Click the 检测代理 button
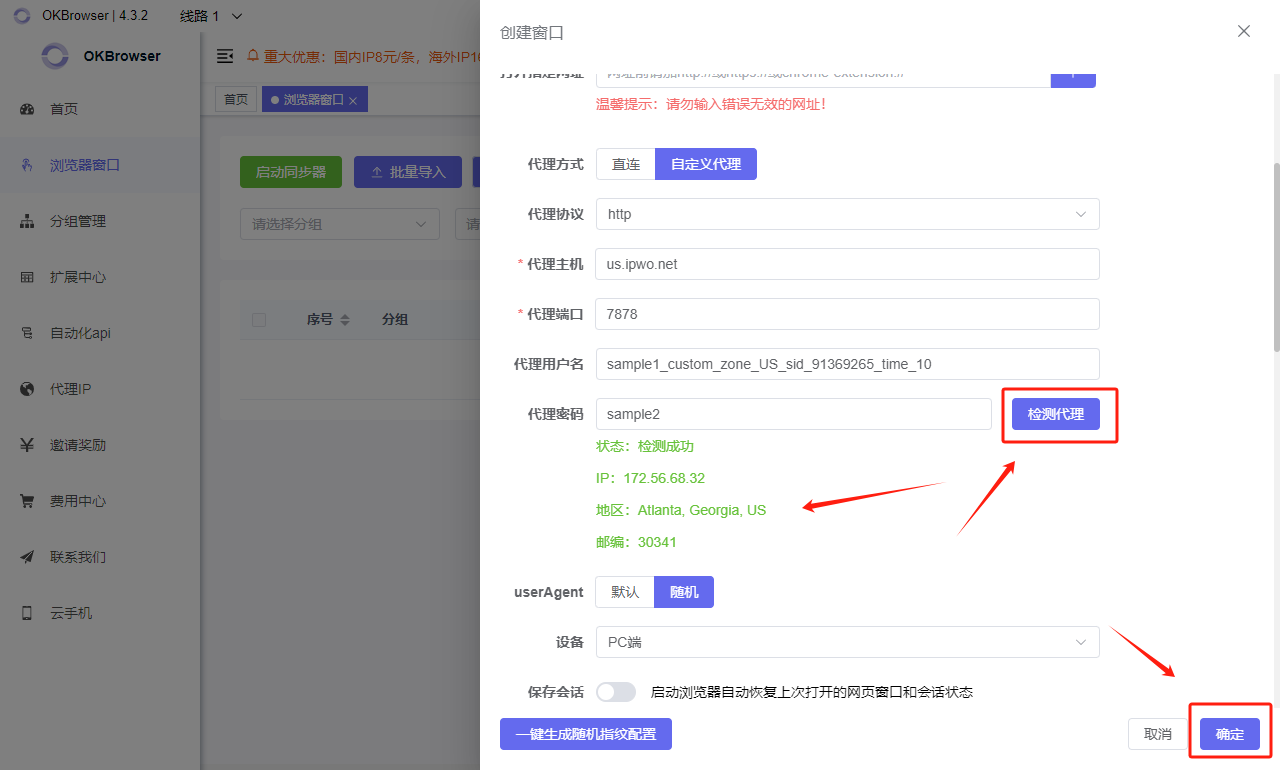 coord(1055,414)
